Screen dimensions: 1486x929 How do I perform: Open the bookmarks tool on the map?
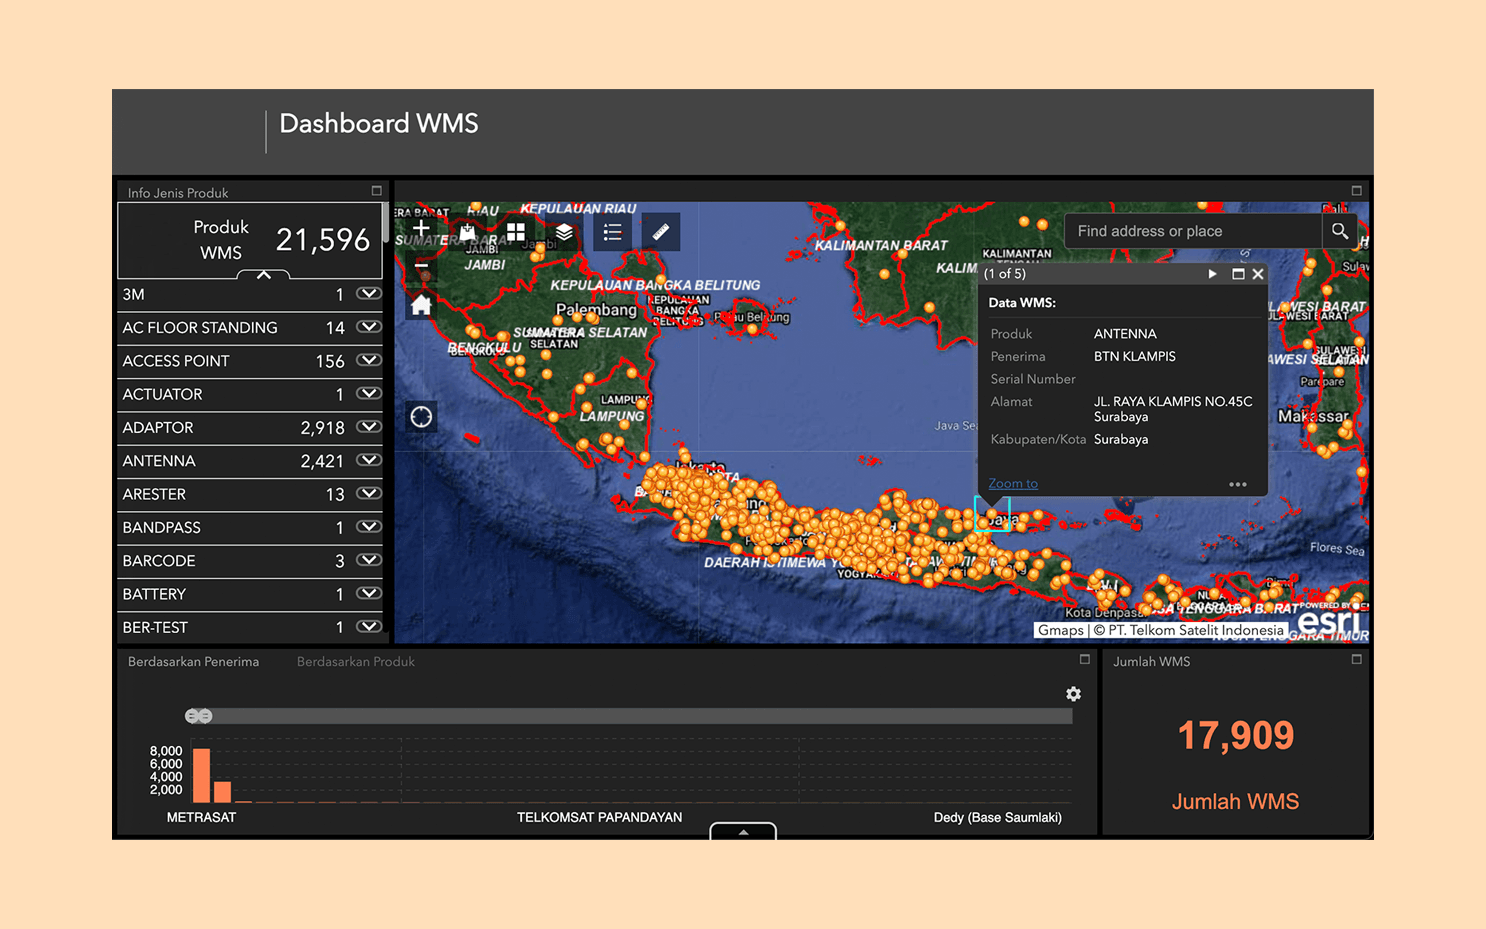(467, 232)
